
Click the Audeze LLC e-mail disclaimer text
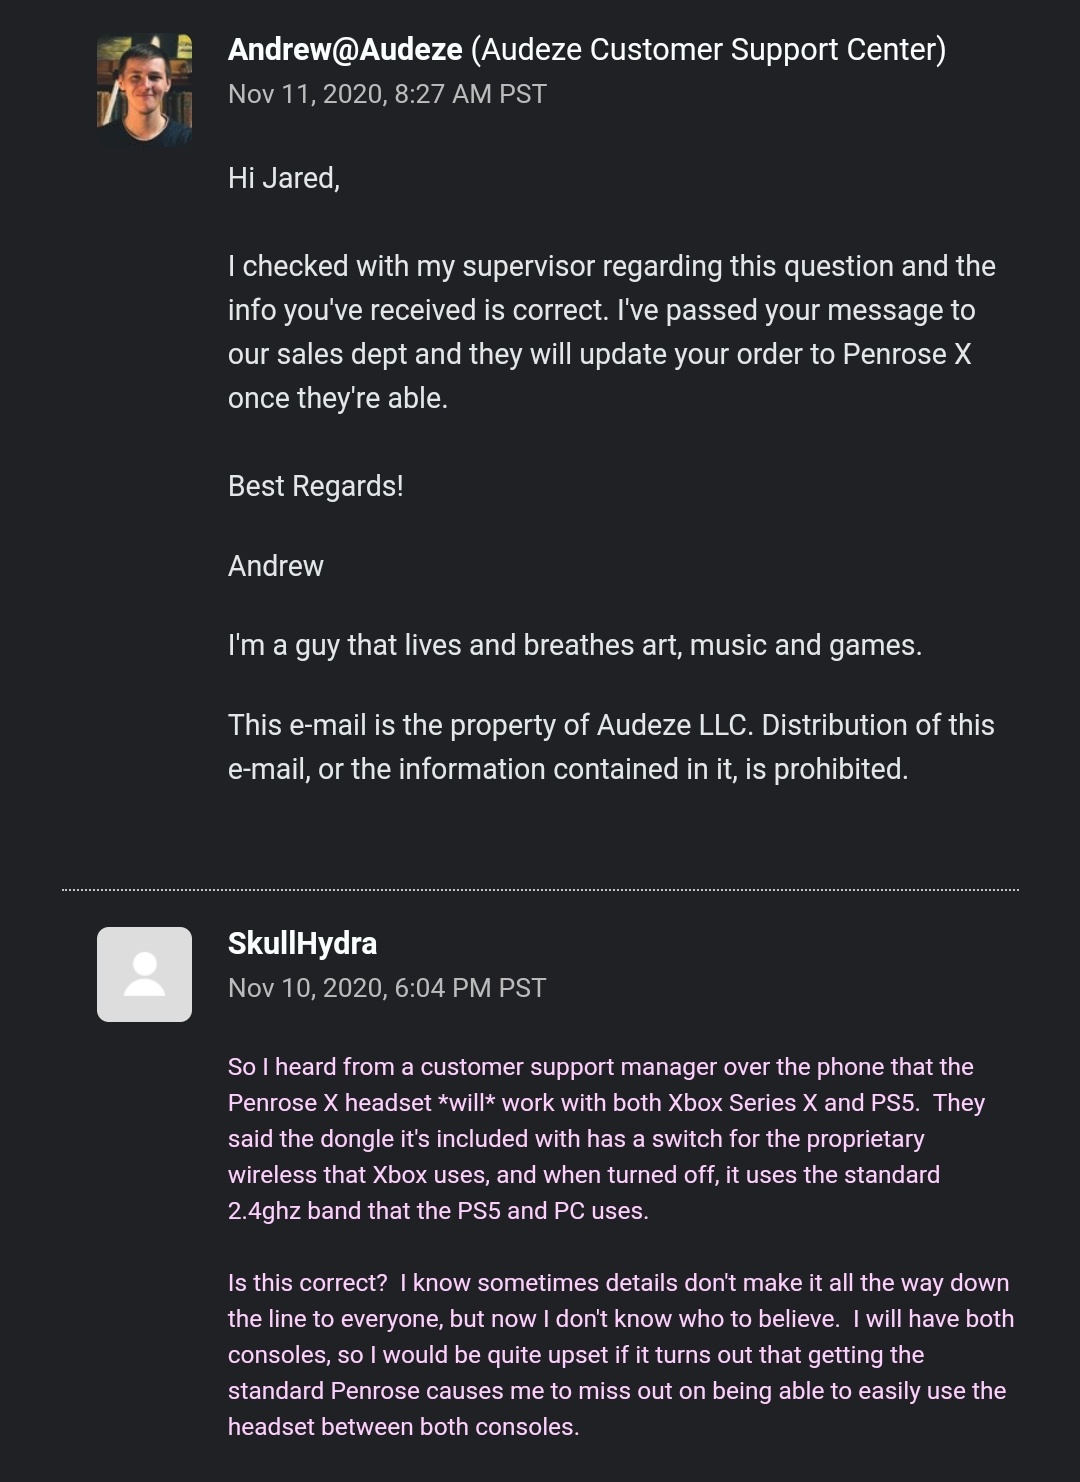pyautogui.click(x=611, y=747)
